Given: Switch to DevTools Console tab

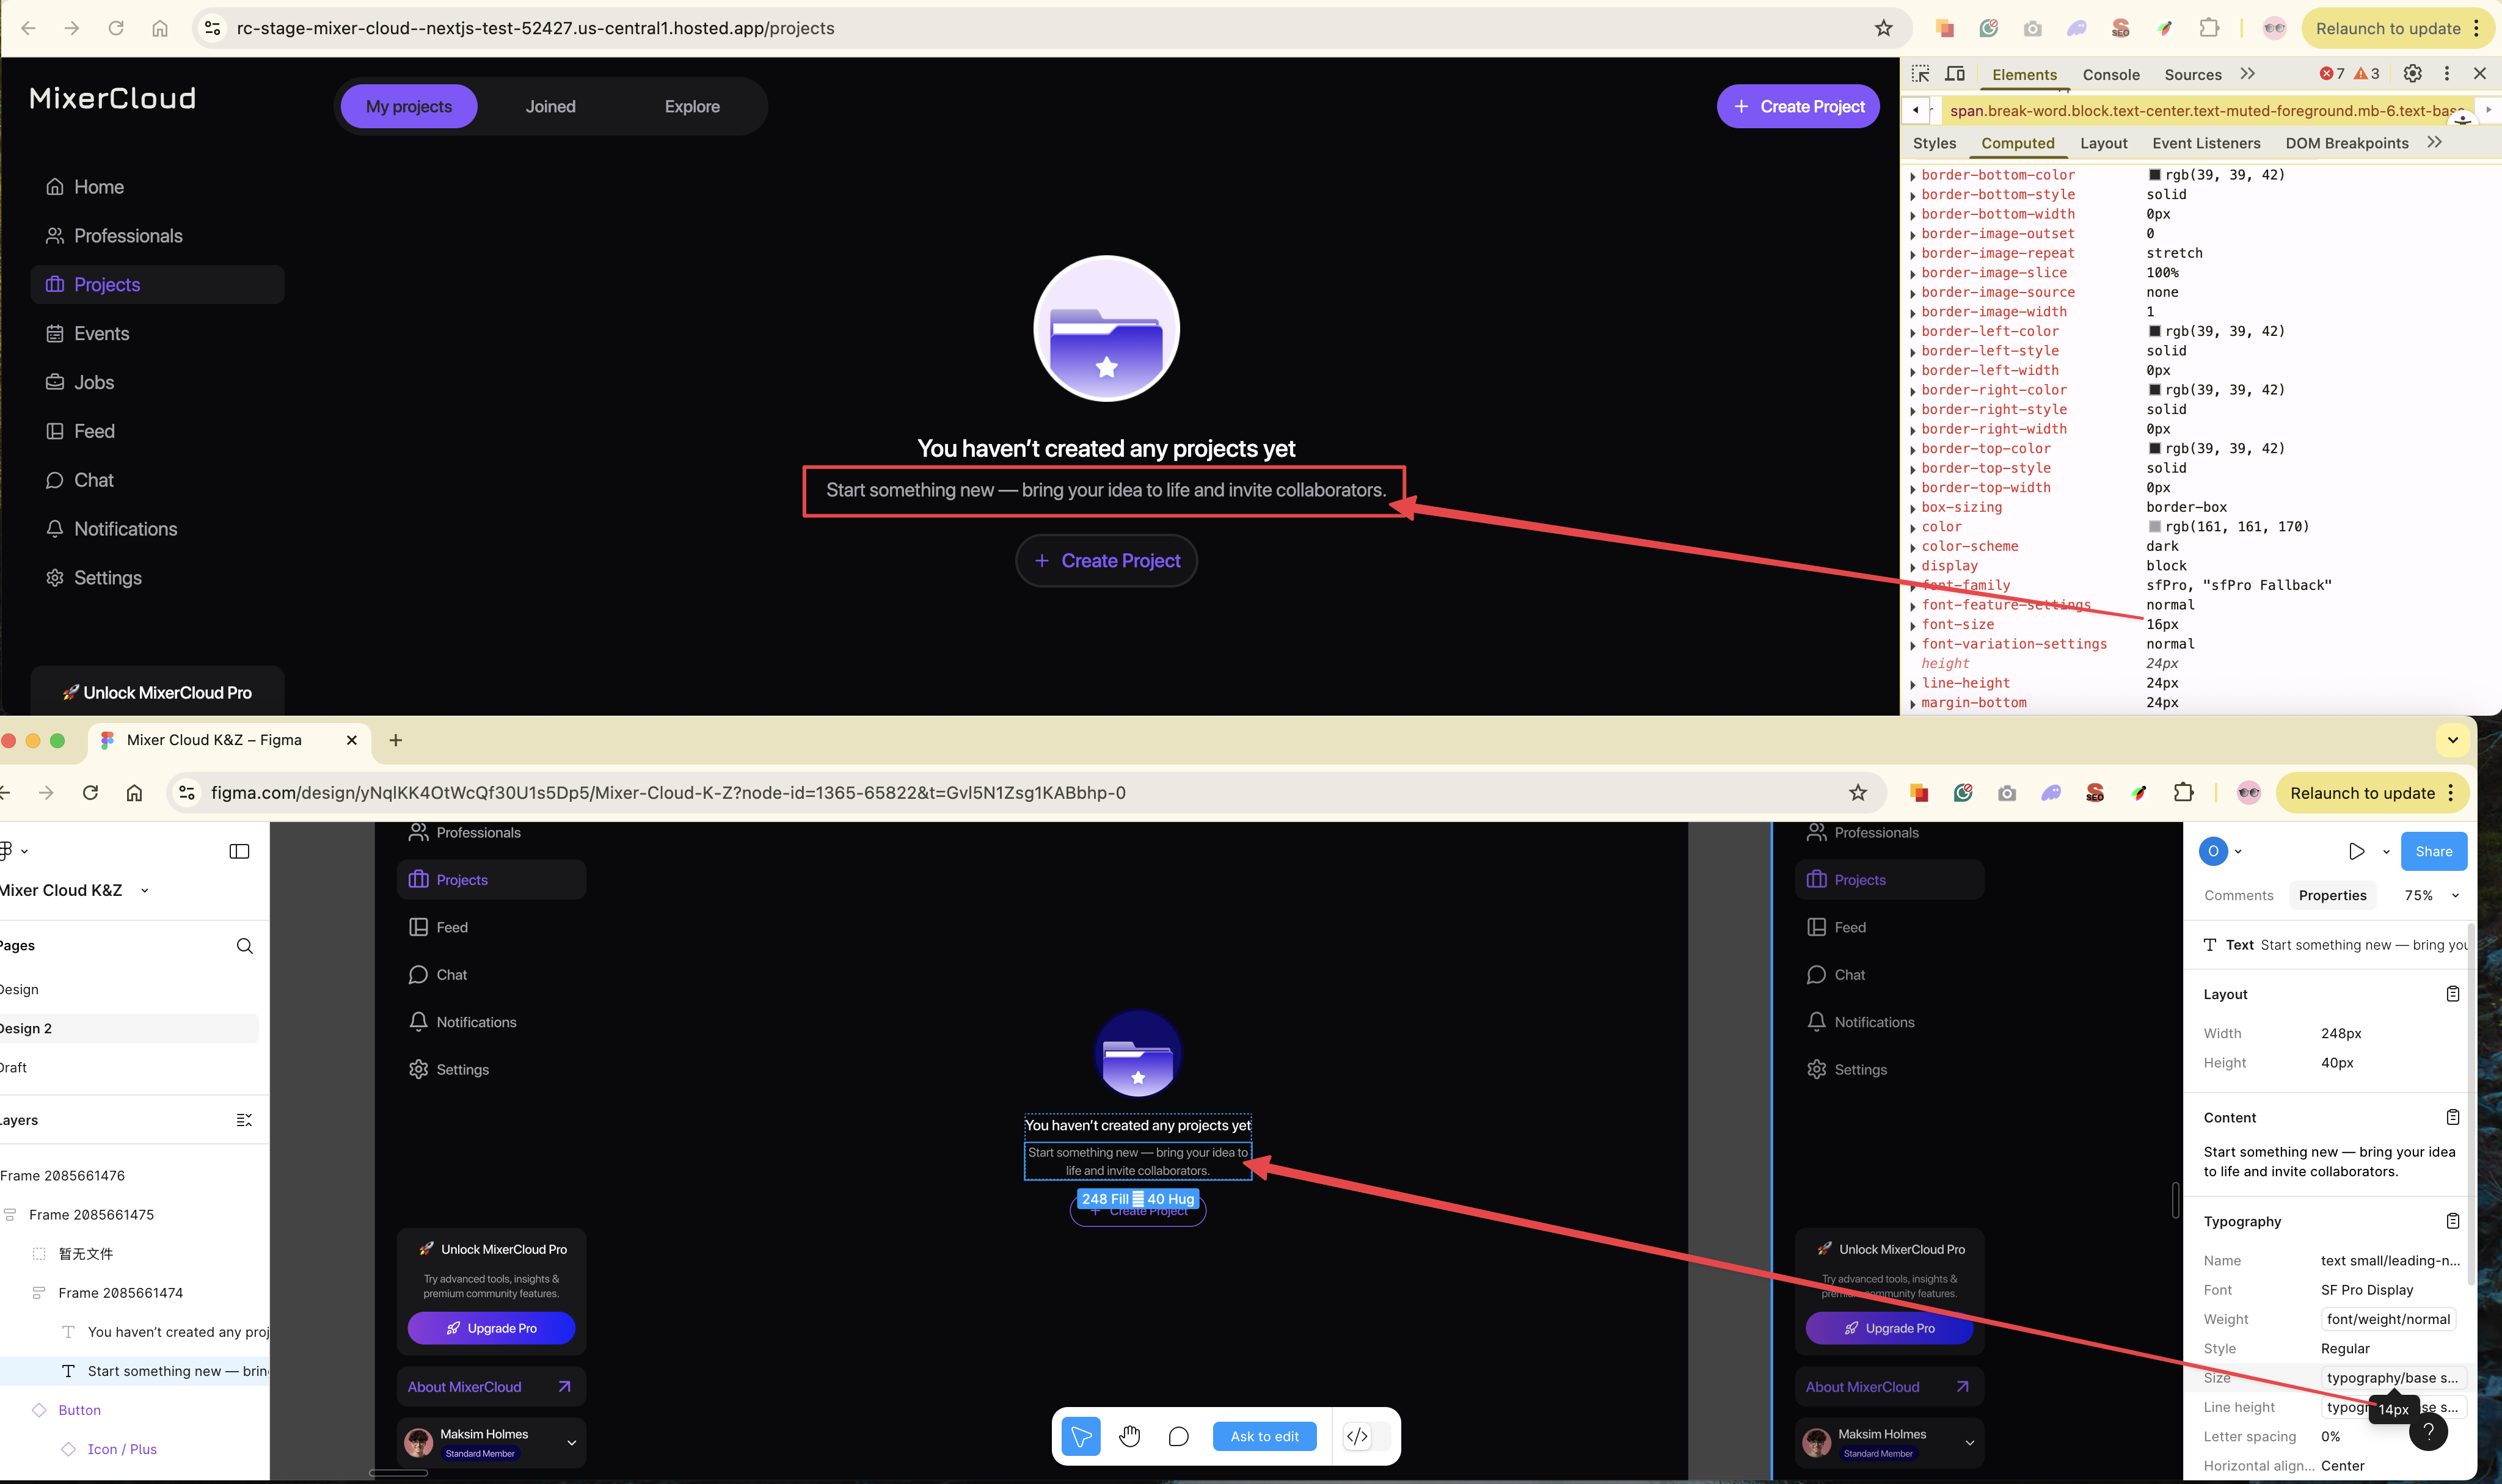Looking at the screenshot, I should pyautogui.click(x=2110, y=75).
